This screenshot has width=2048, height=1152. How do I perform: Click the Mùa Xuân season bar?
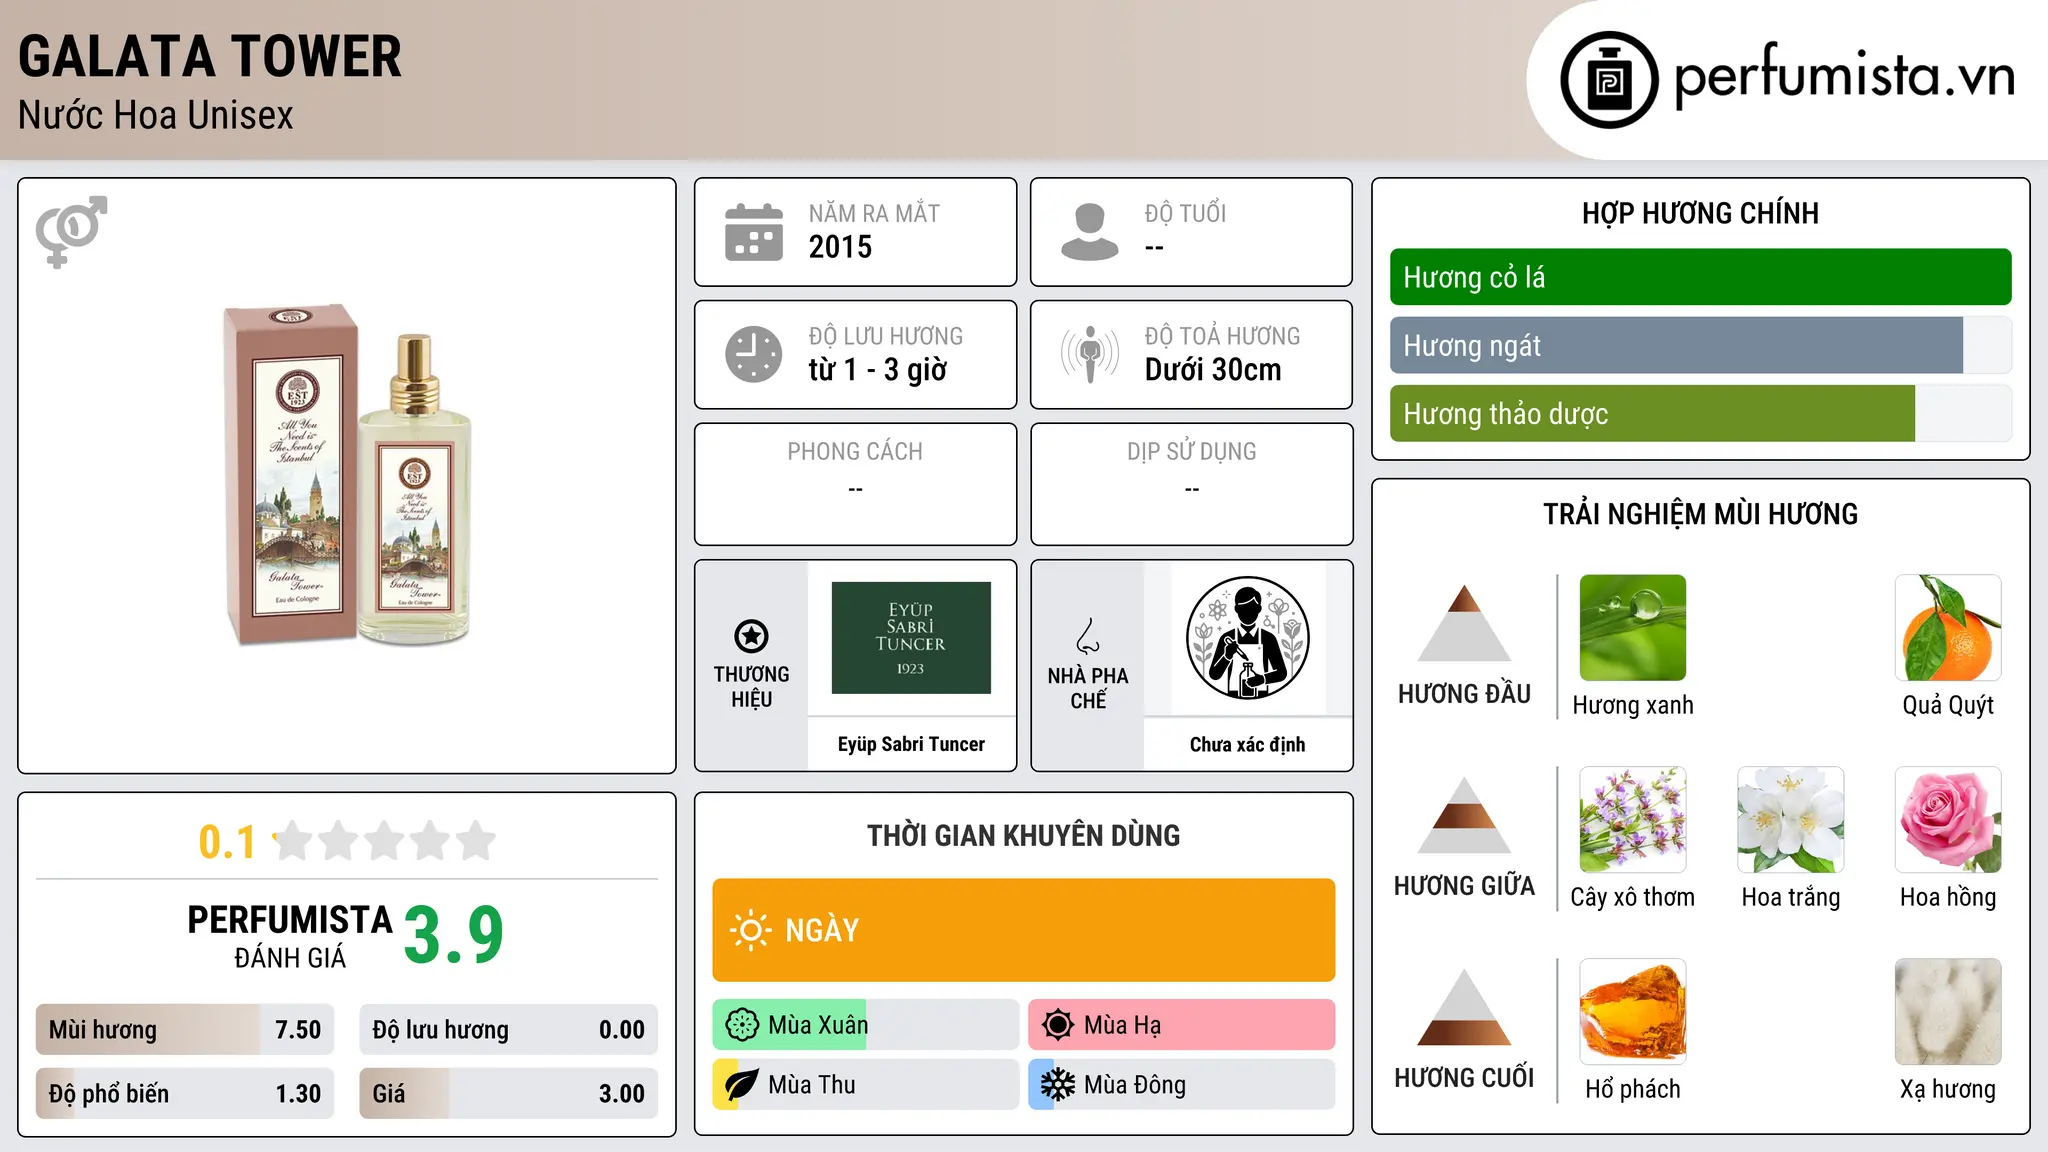click(x=866, y=1025)
